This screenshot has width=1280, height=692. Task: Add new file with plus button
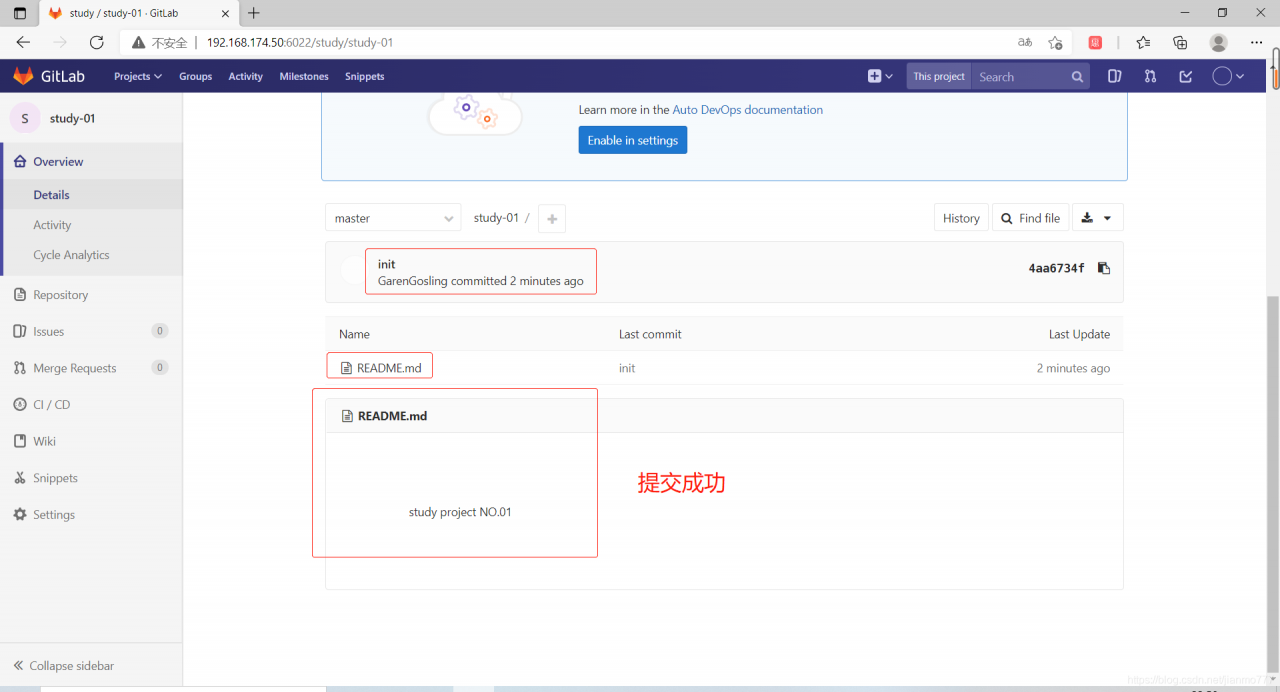[x=552, y=218]
